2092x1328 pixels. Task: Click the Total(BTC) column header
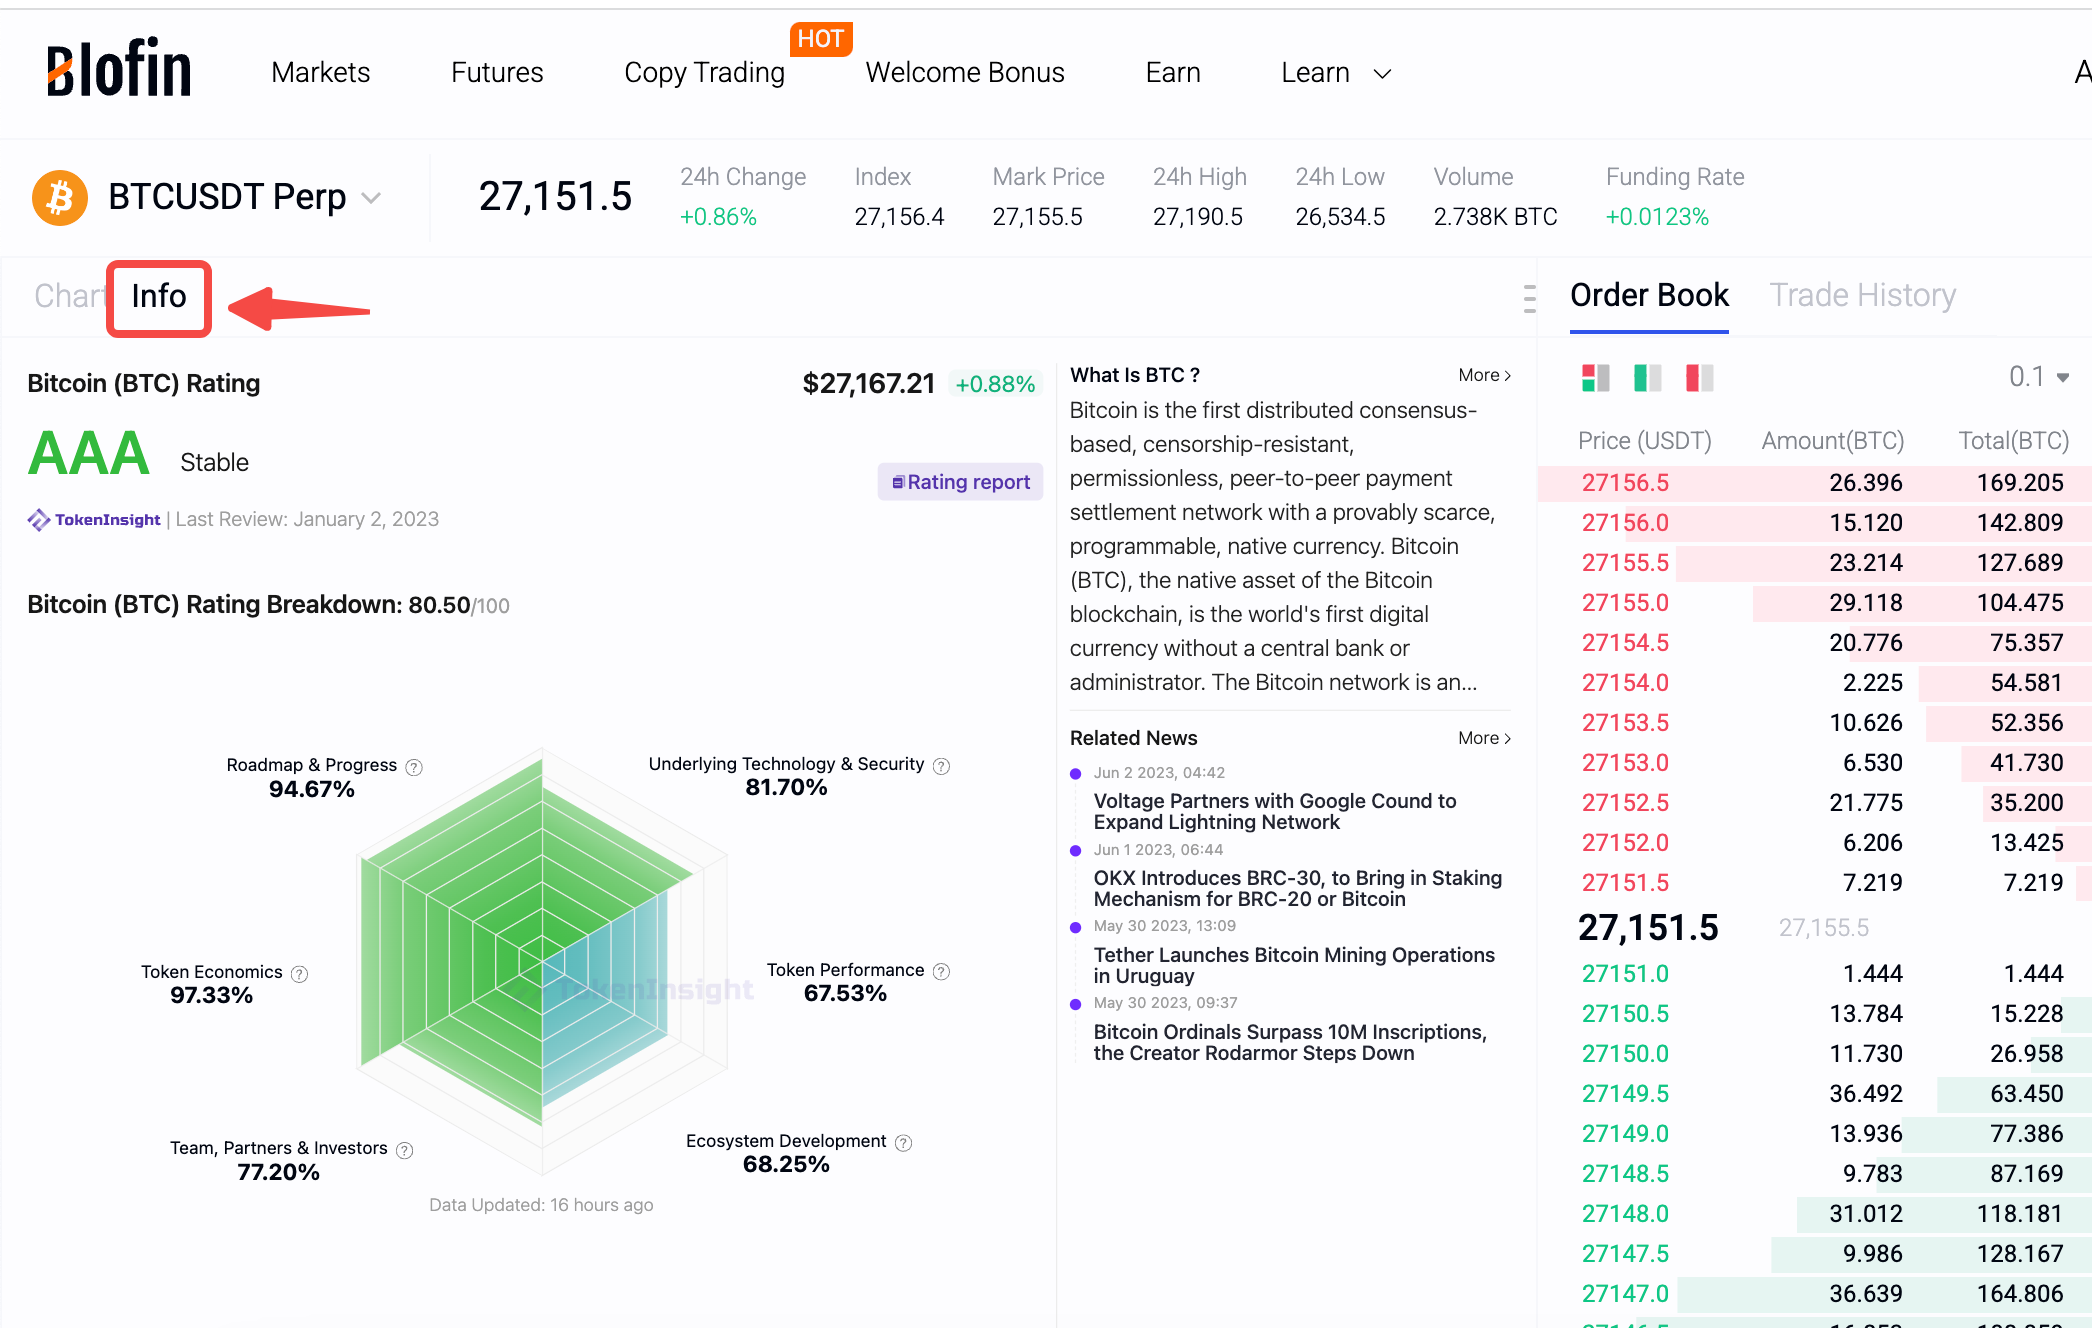[x=2013, y=441]
